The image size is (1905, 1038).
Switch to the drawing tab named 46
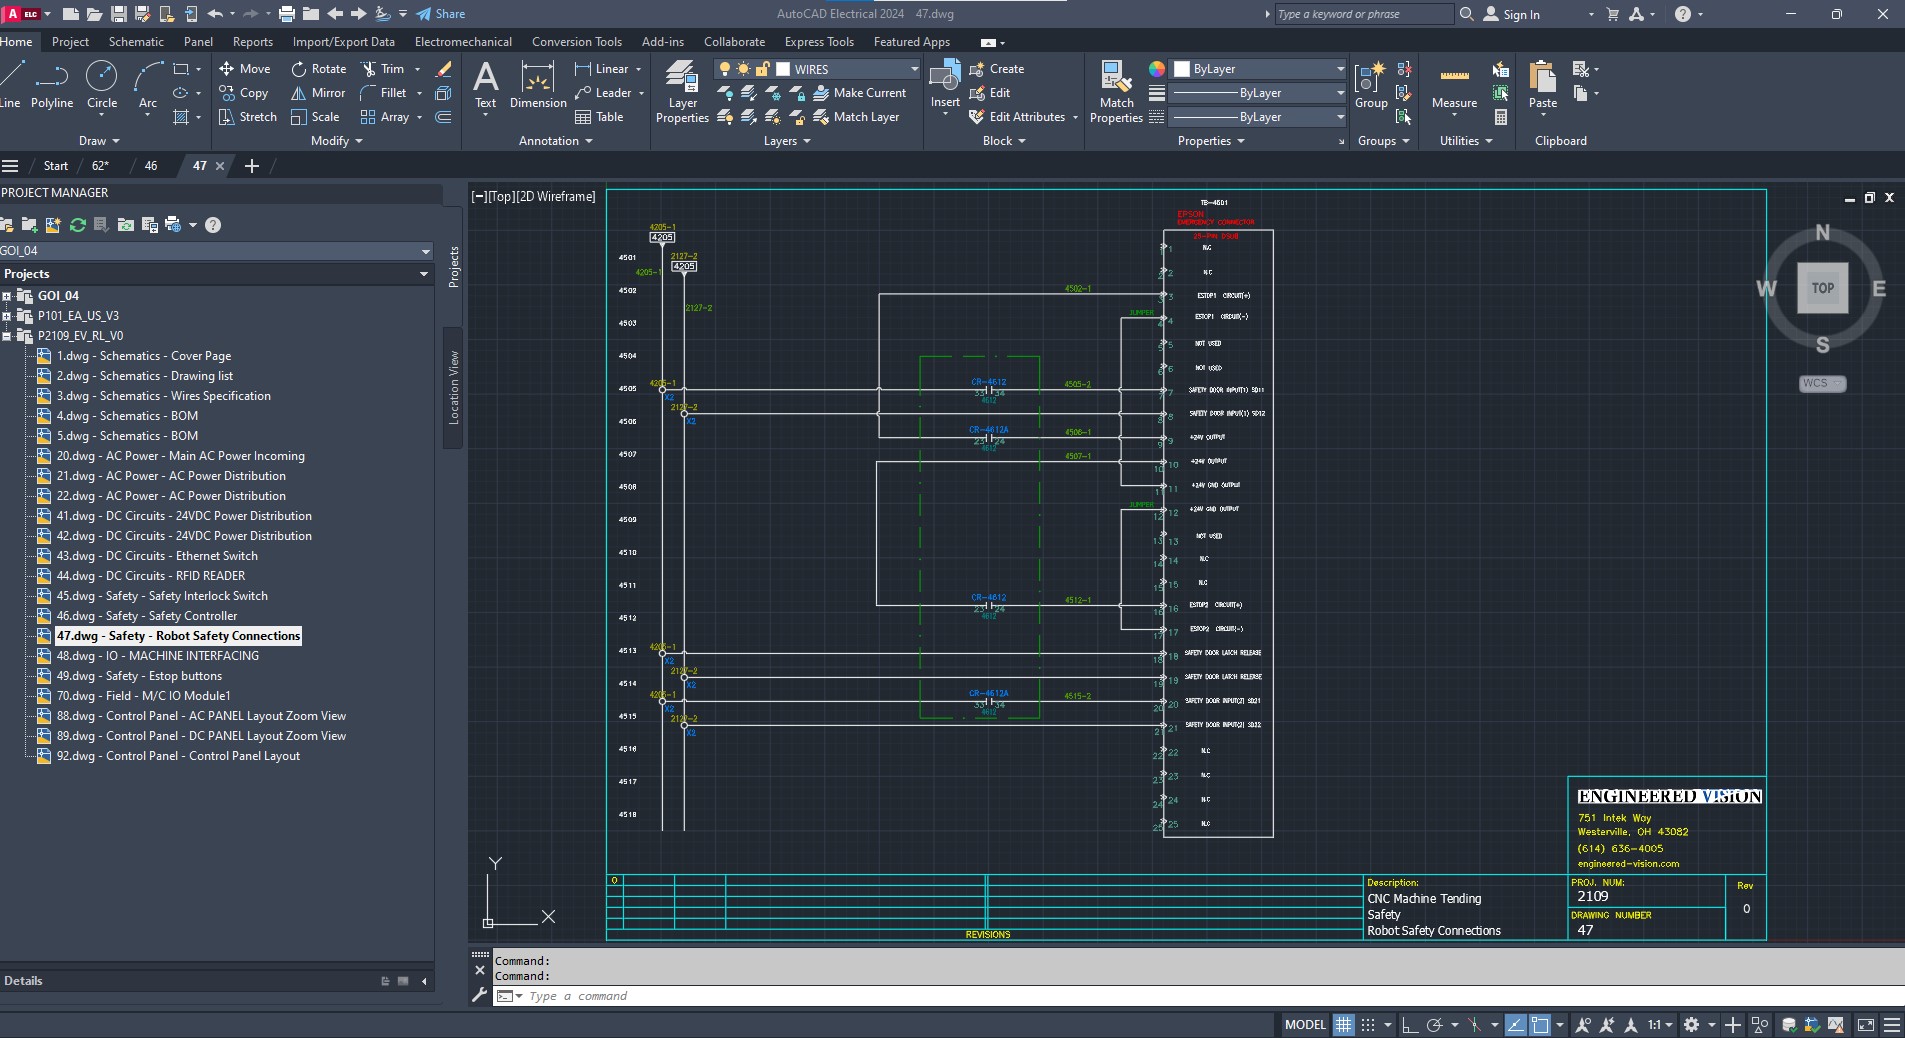[x=151, y=166]
